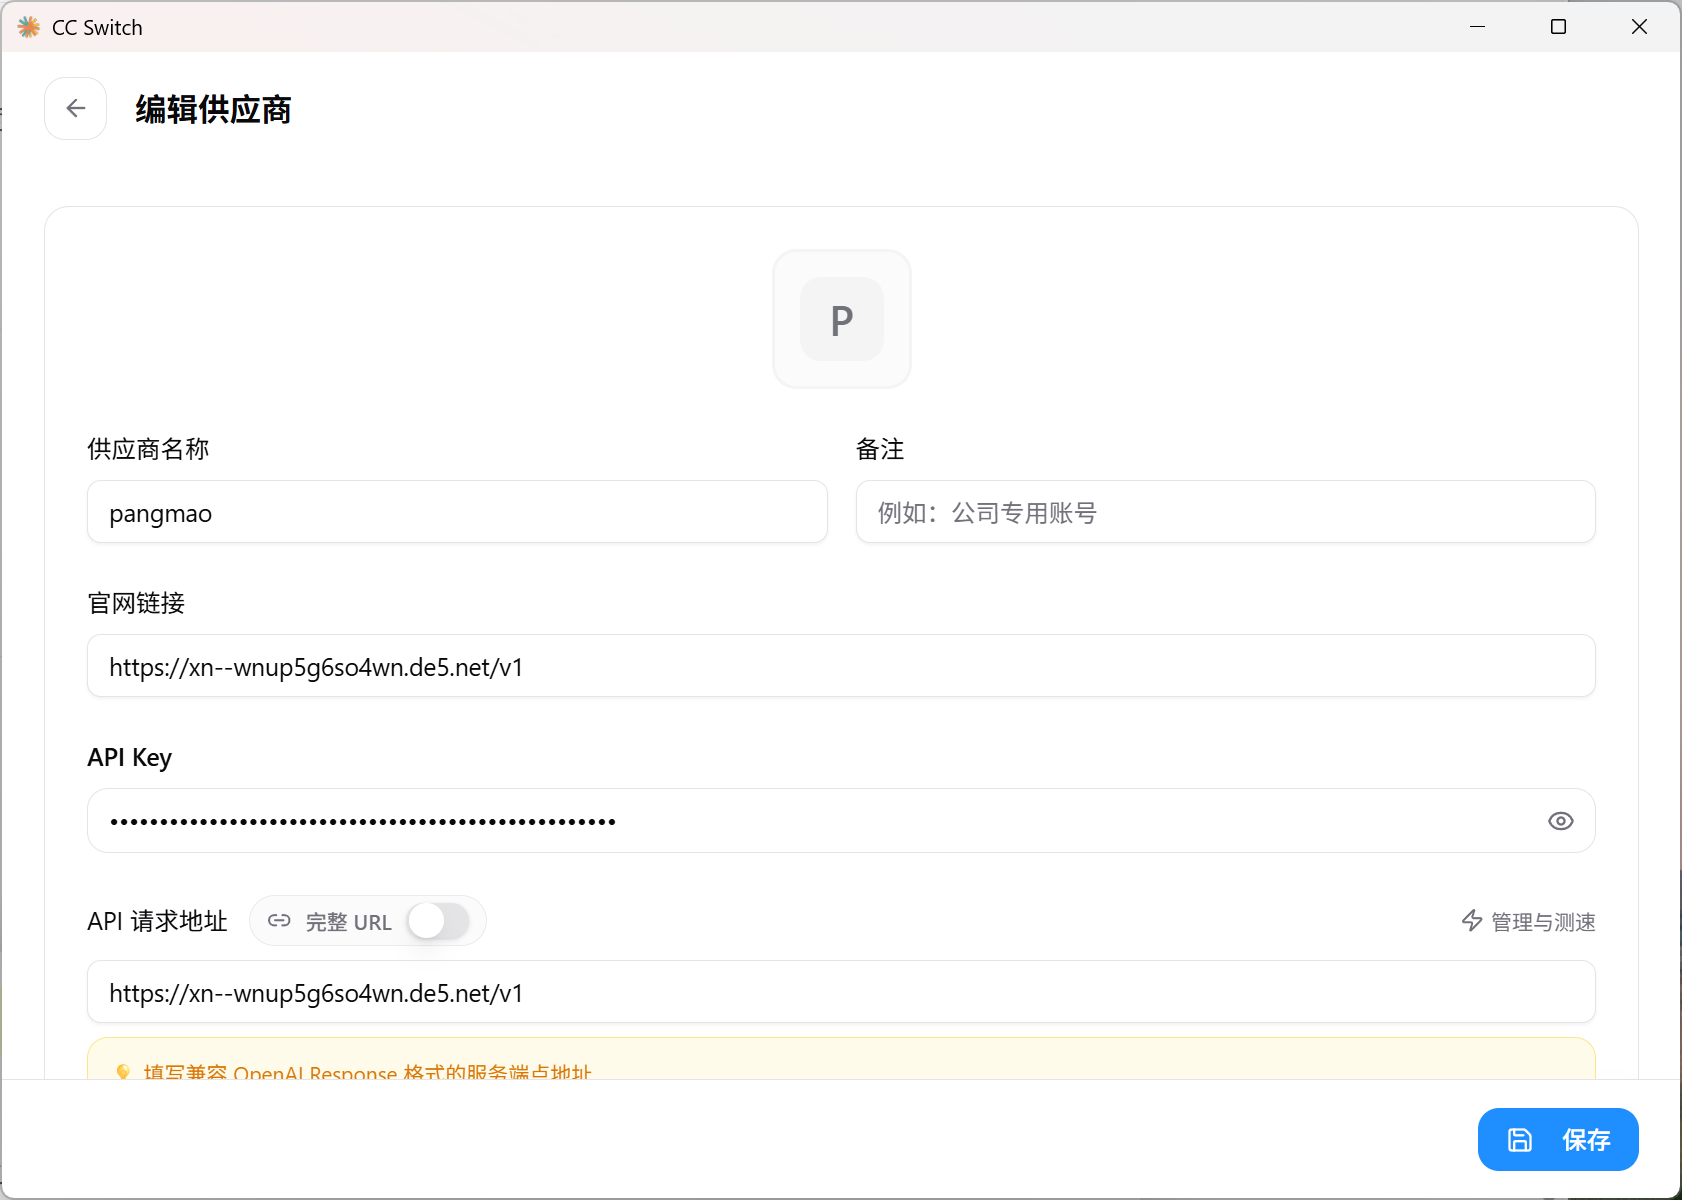This screenshot has height=1200, width=1682.
Task: Click the CC Switch app icon in title bar
Action: point(29,27)
